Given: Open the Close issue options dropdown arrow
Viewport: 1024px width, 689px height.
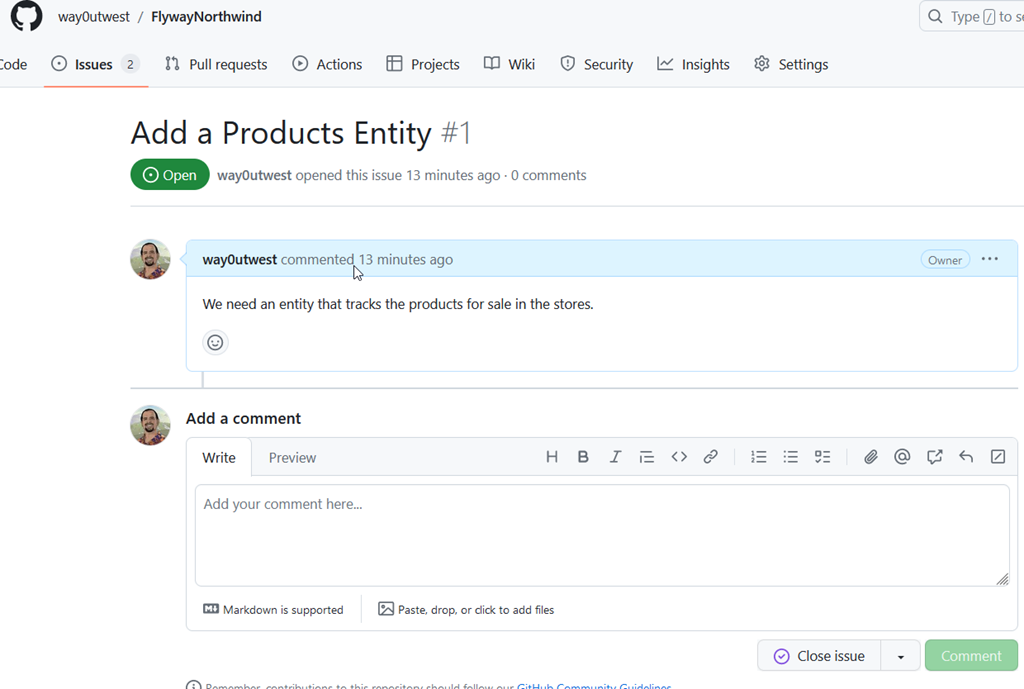Looking at the screenshot, I should 901,657.
